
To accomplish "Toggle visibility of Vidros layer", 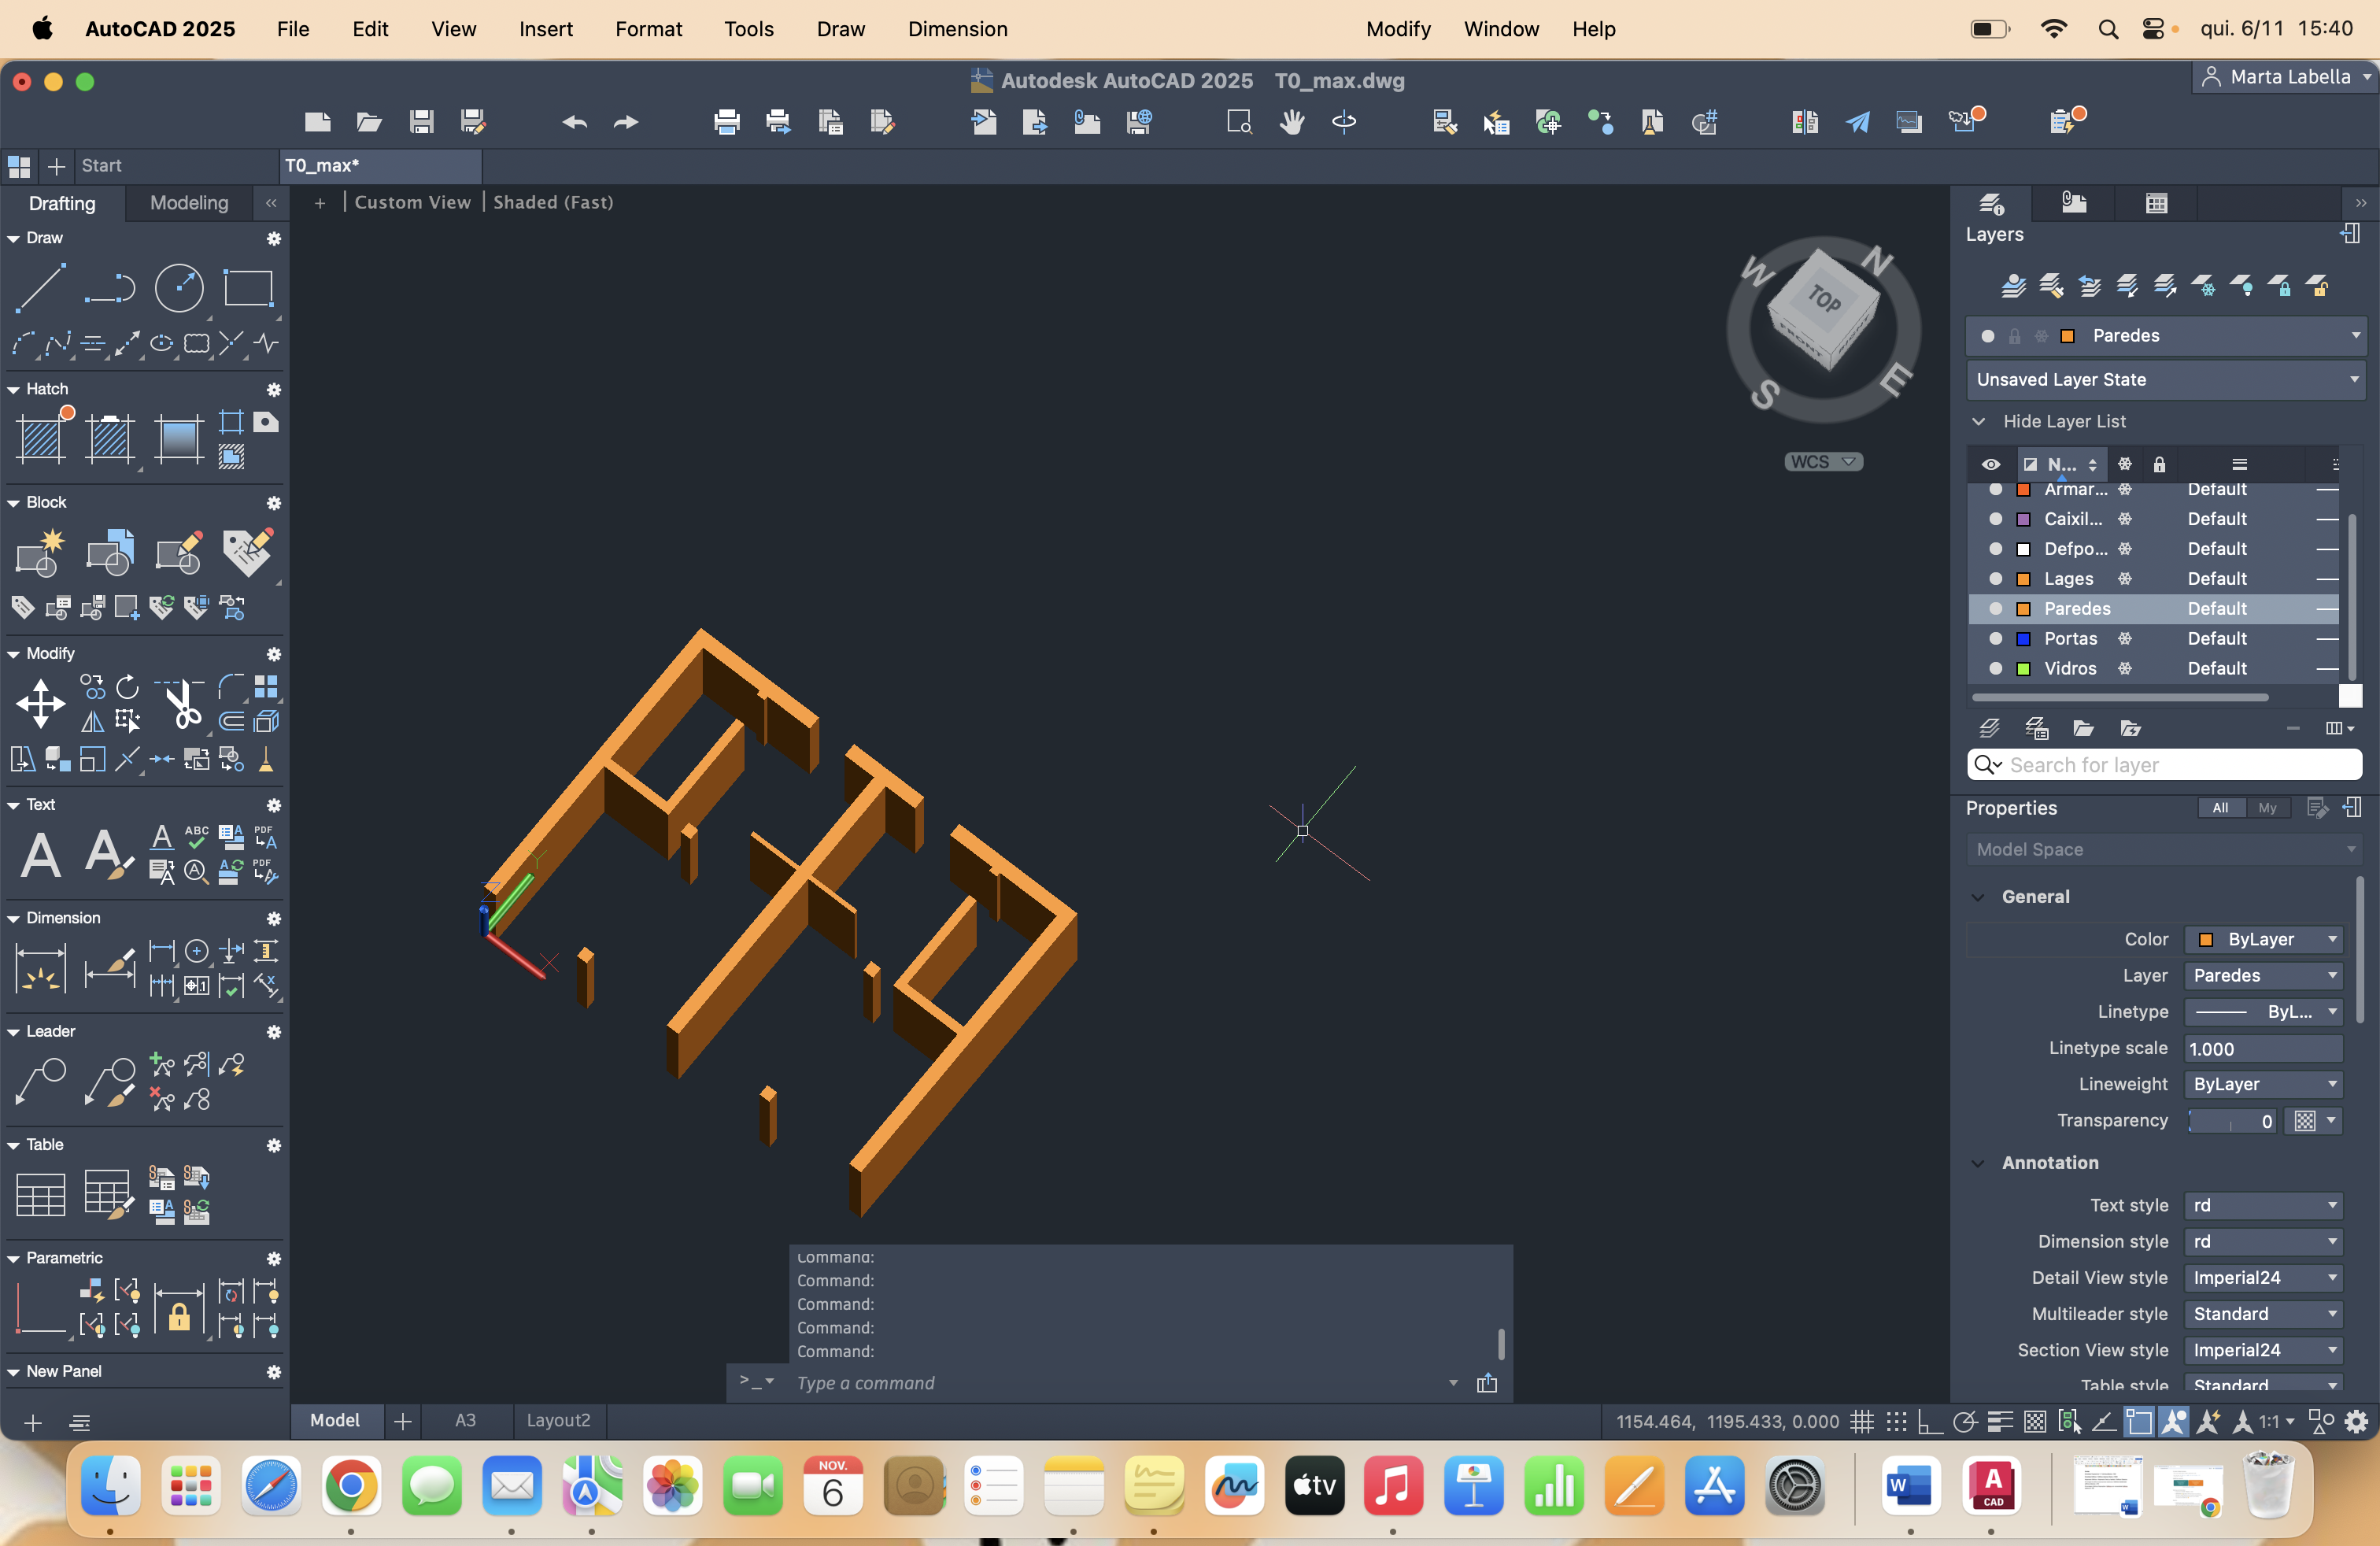I will point(1995,668).
